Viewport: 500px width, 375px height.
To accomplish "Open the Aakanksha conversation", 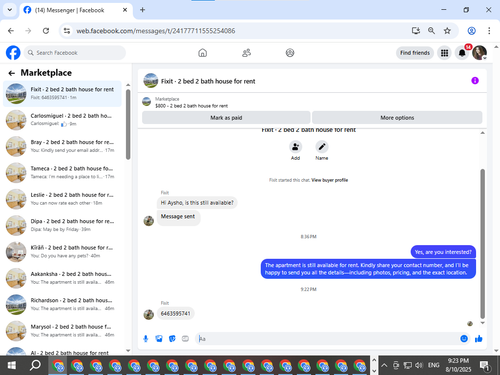I will coord(62,278).
